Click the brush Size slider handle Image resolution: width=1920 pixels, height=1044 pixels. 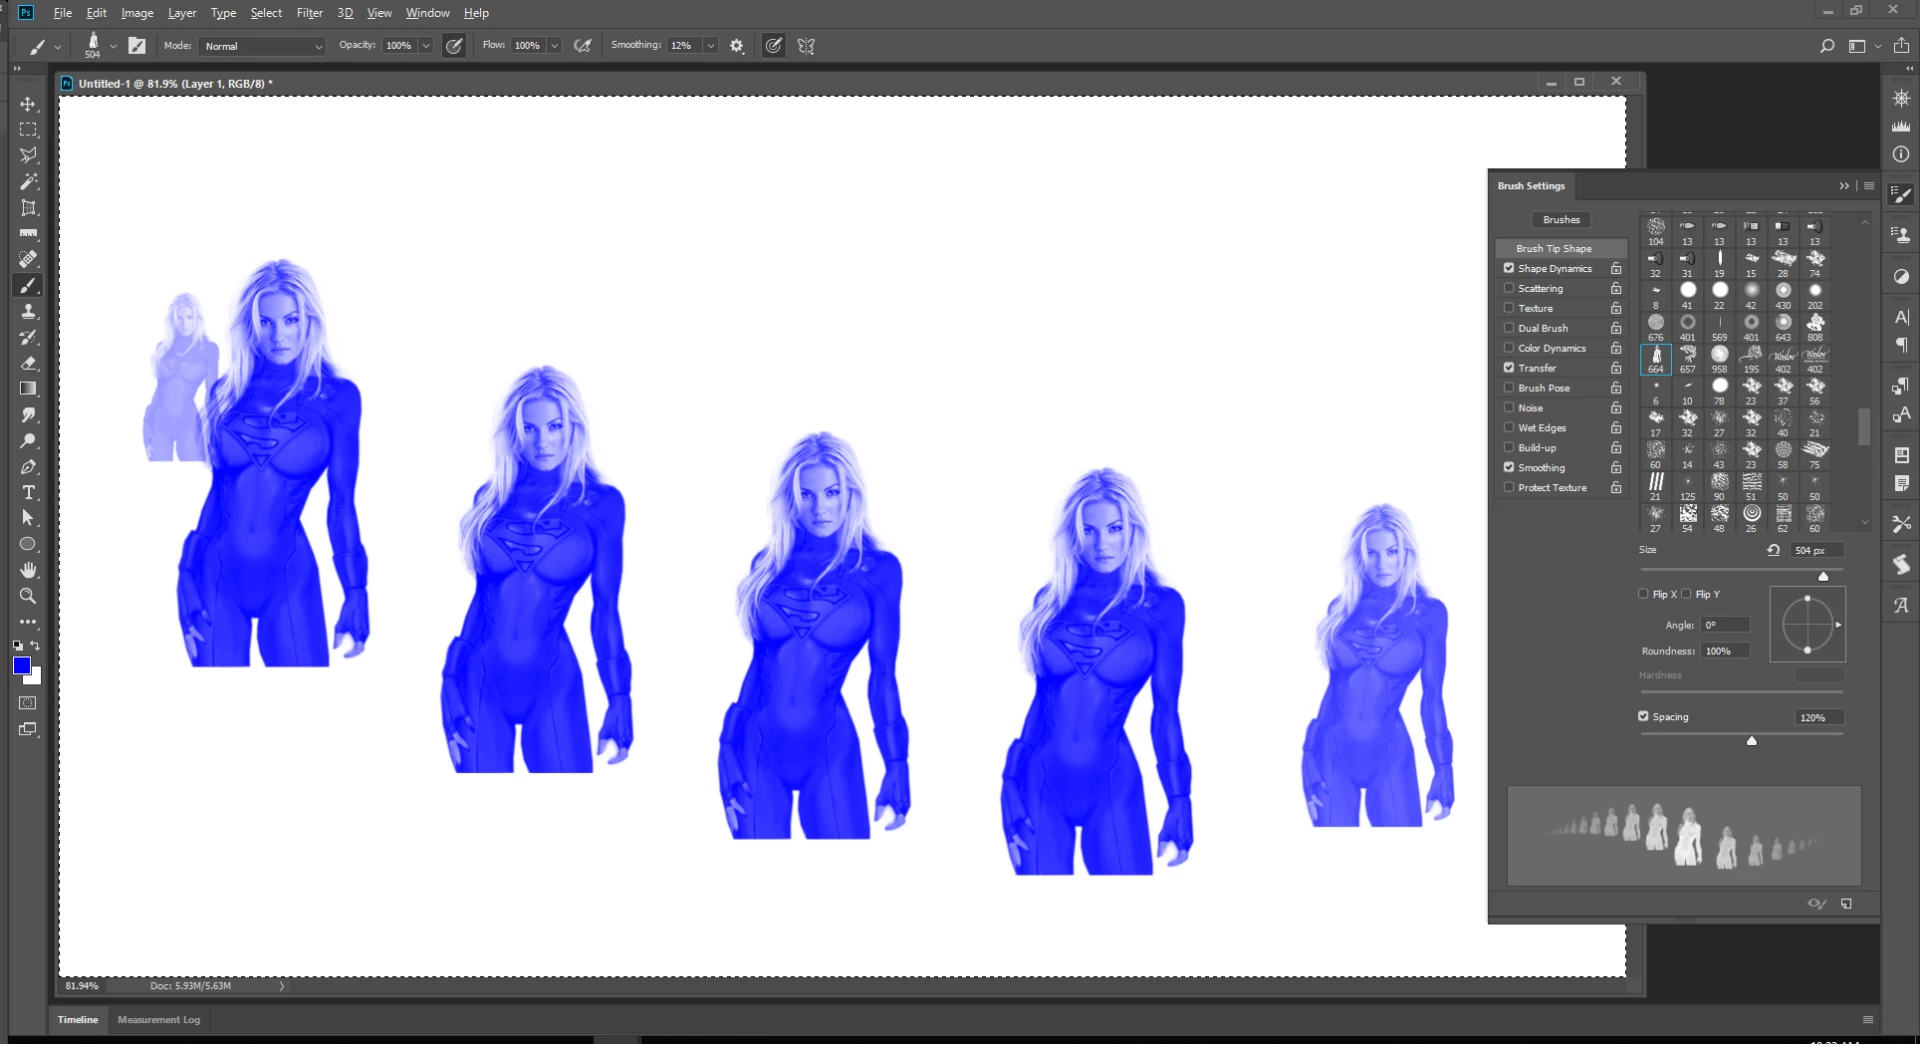click(x=1823, y=576)
